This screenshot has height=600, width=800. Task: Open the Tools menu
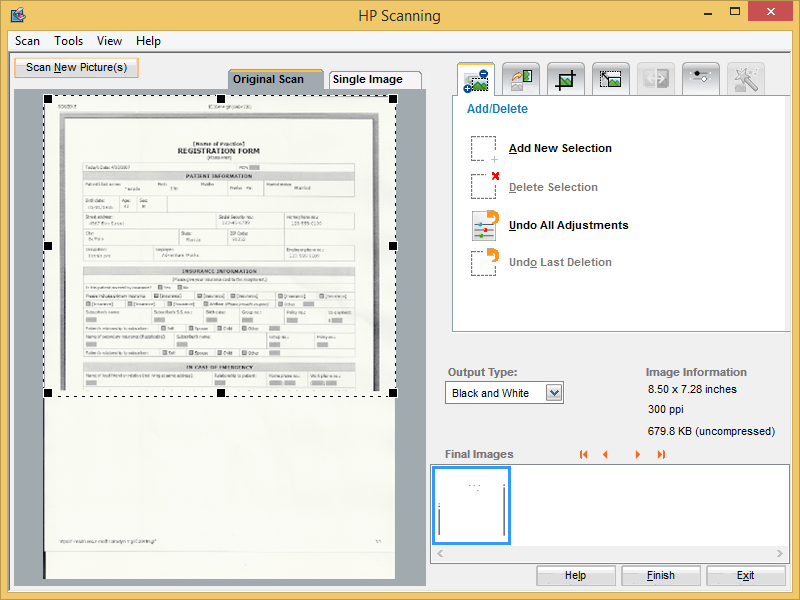[x=69, y=41]
